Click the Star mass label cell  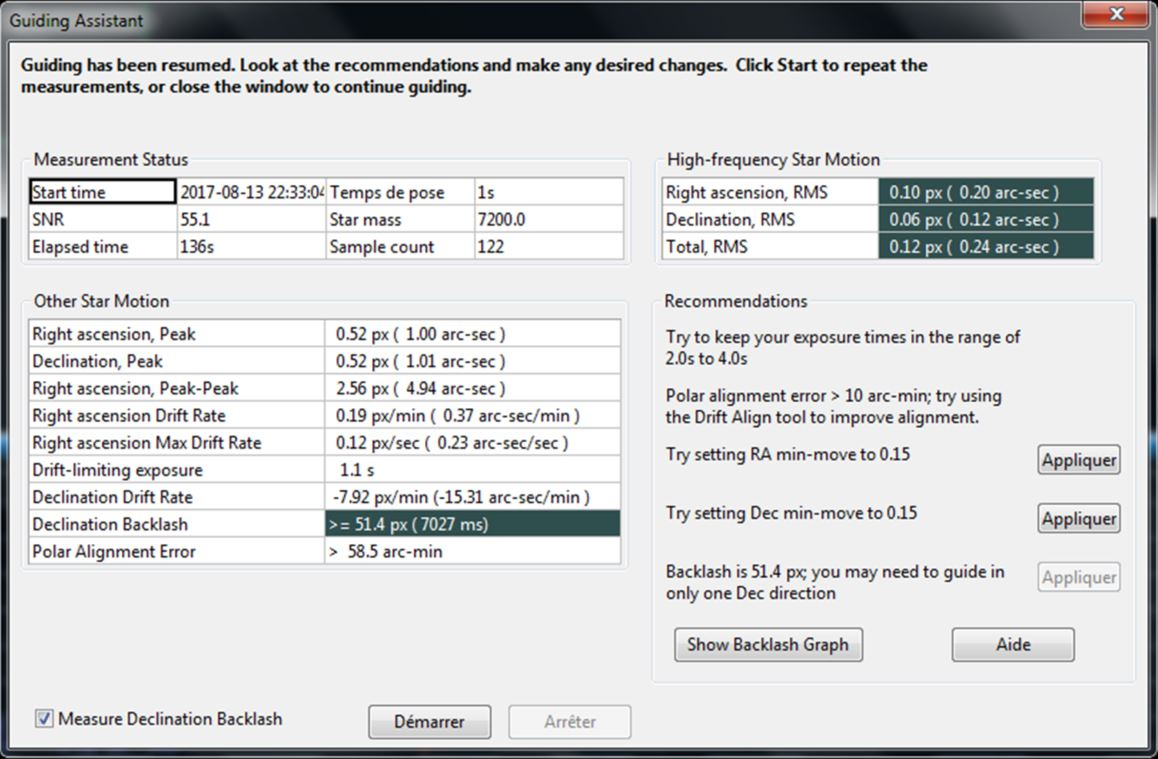pos(400,219)
